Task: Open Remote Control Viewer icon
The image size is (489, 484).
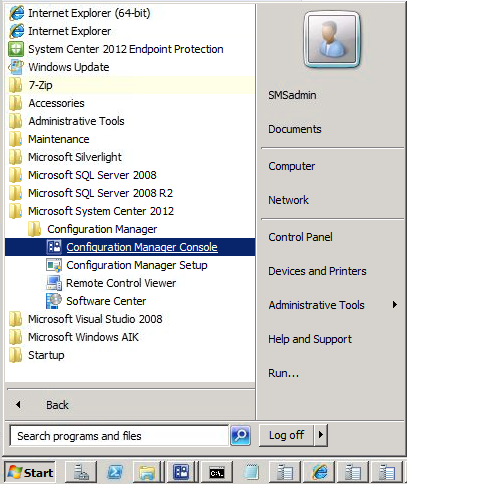Action: tap(54, 283)
